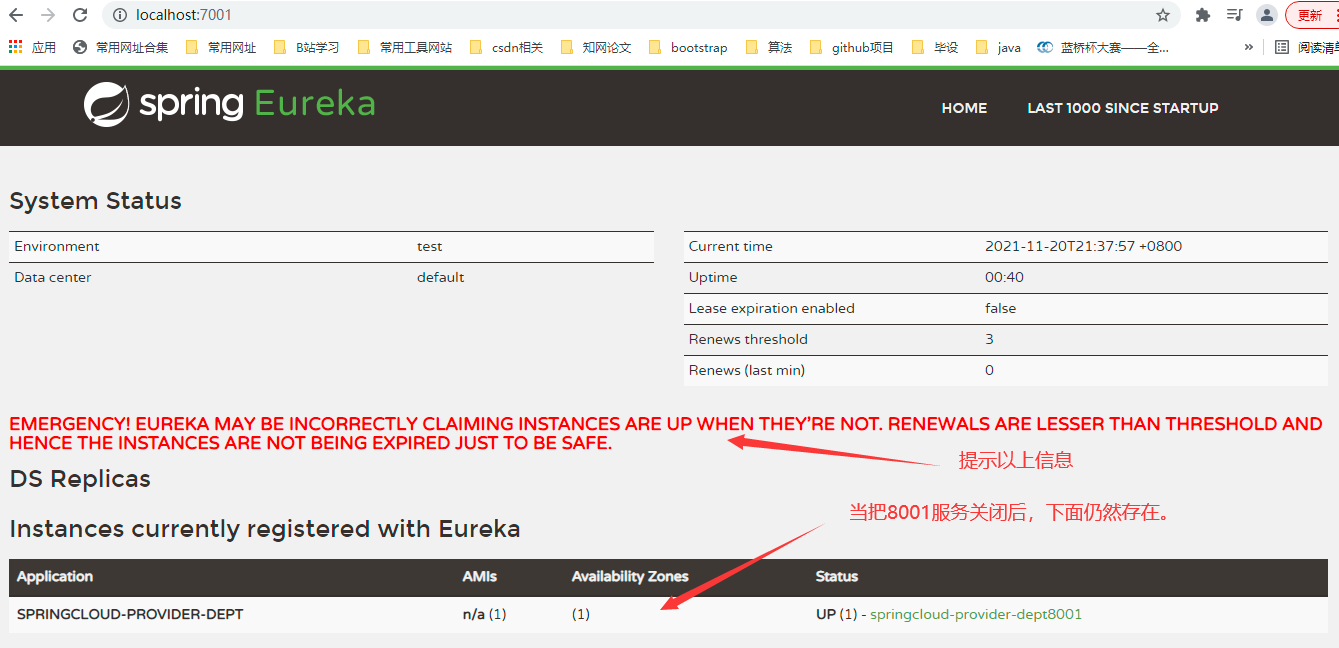Image resolution: width=1339 pixels, height=648 pixels.
Task: Click the address bar showing localhost:7001
Action: coord(640,15)
